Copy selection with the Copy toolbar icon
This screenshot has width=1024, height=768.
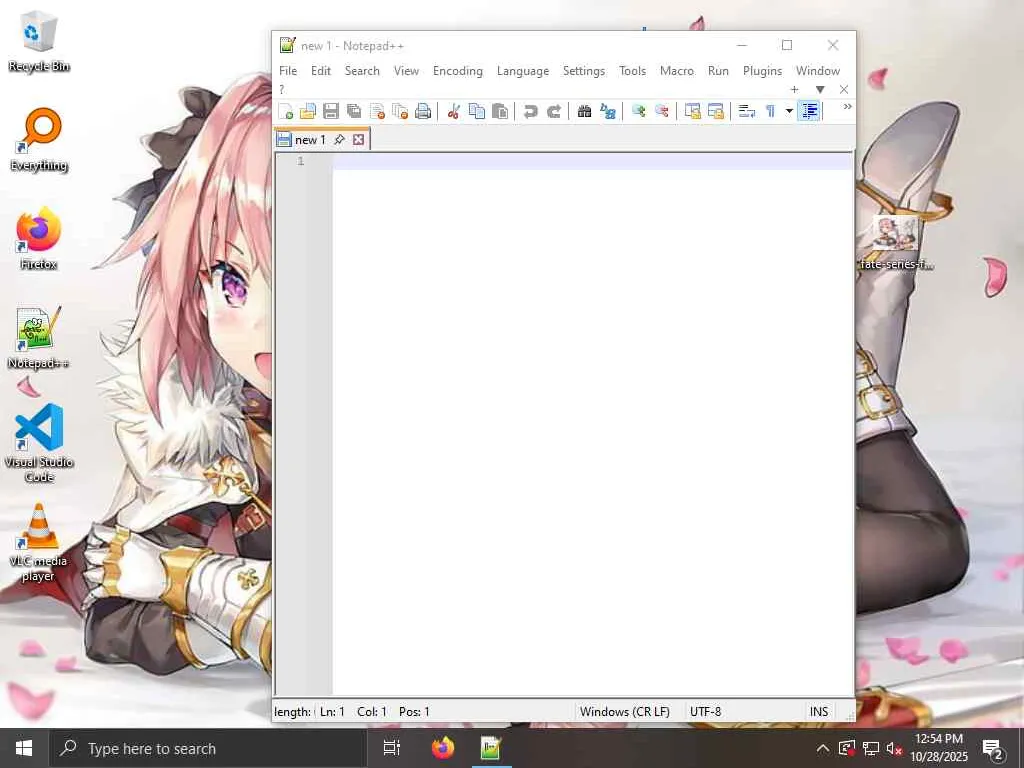click(x=477, y=111)
